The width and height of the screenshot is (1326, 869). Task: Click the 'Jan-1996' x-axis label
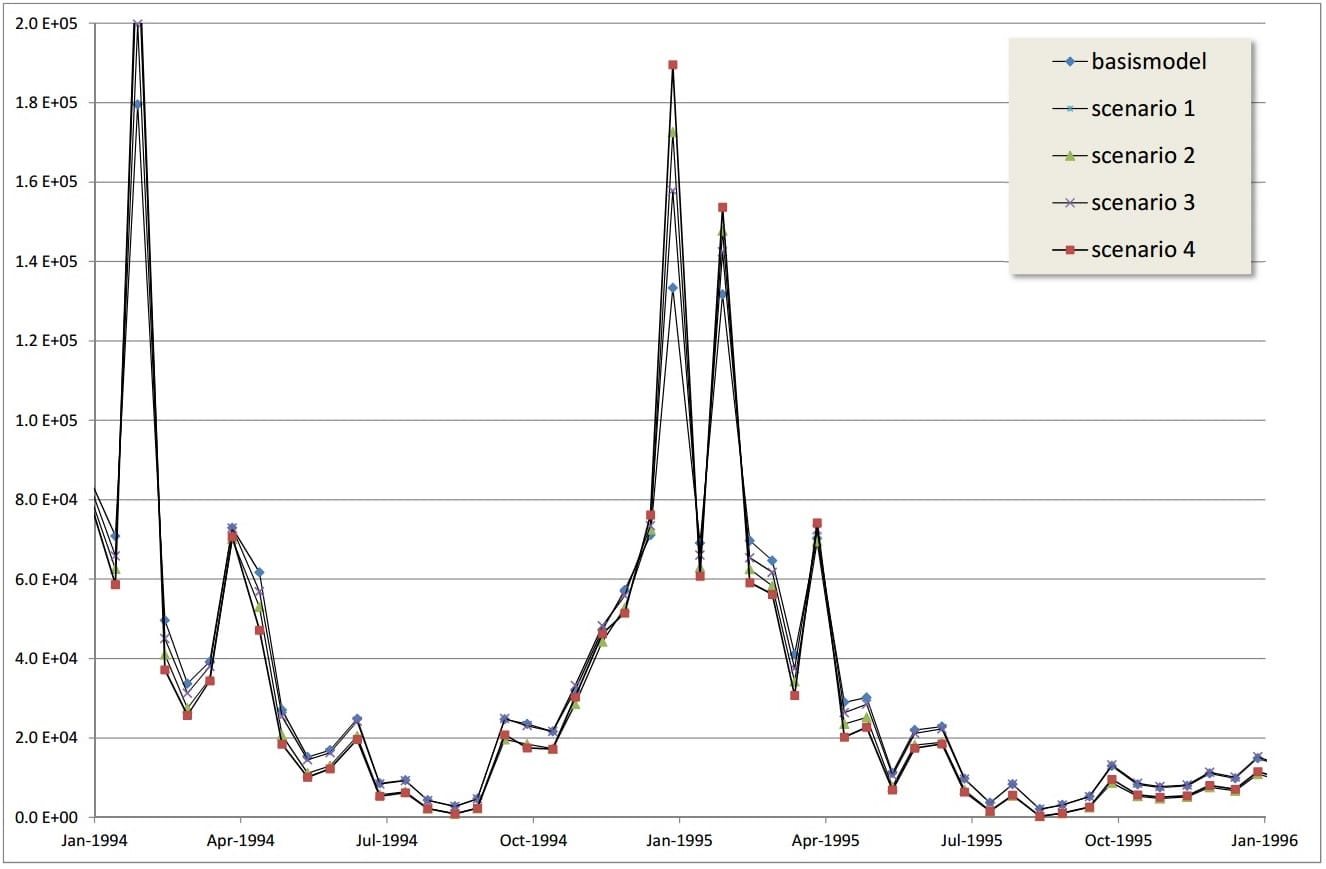(x=1264, y=841)
